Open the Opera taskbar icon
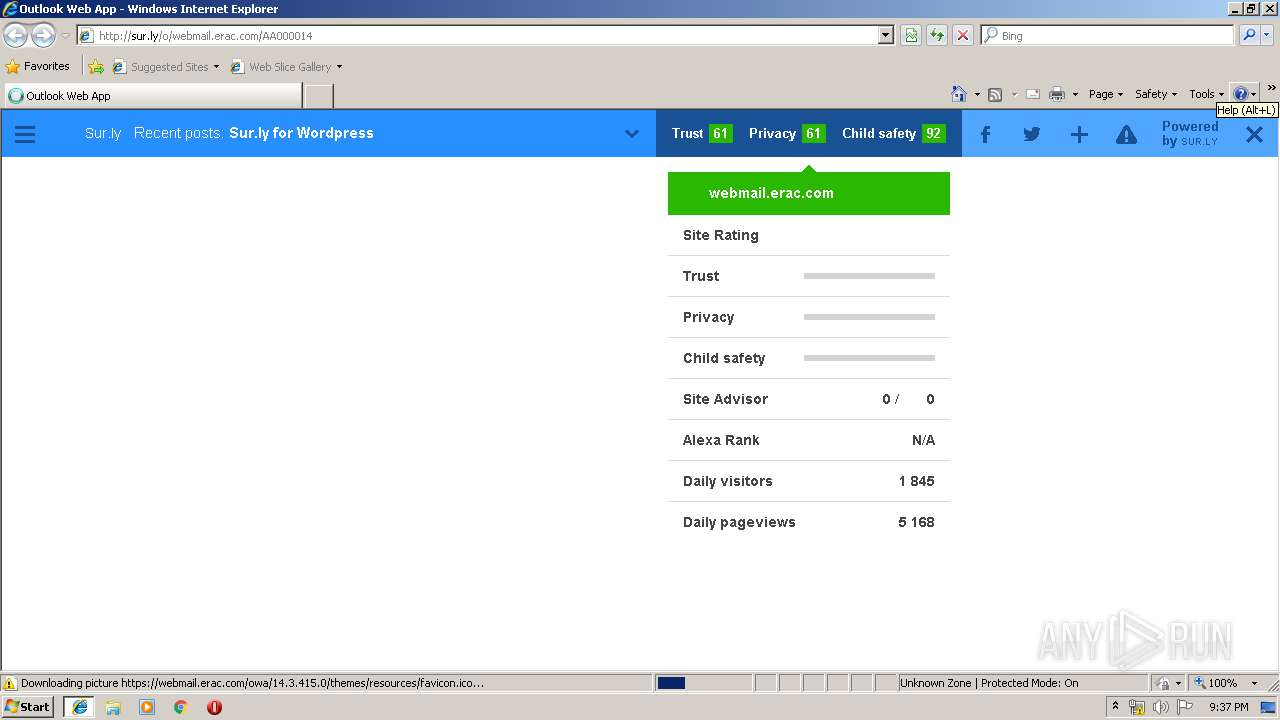 click(214, 707)
